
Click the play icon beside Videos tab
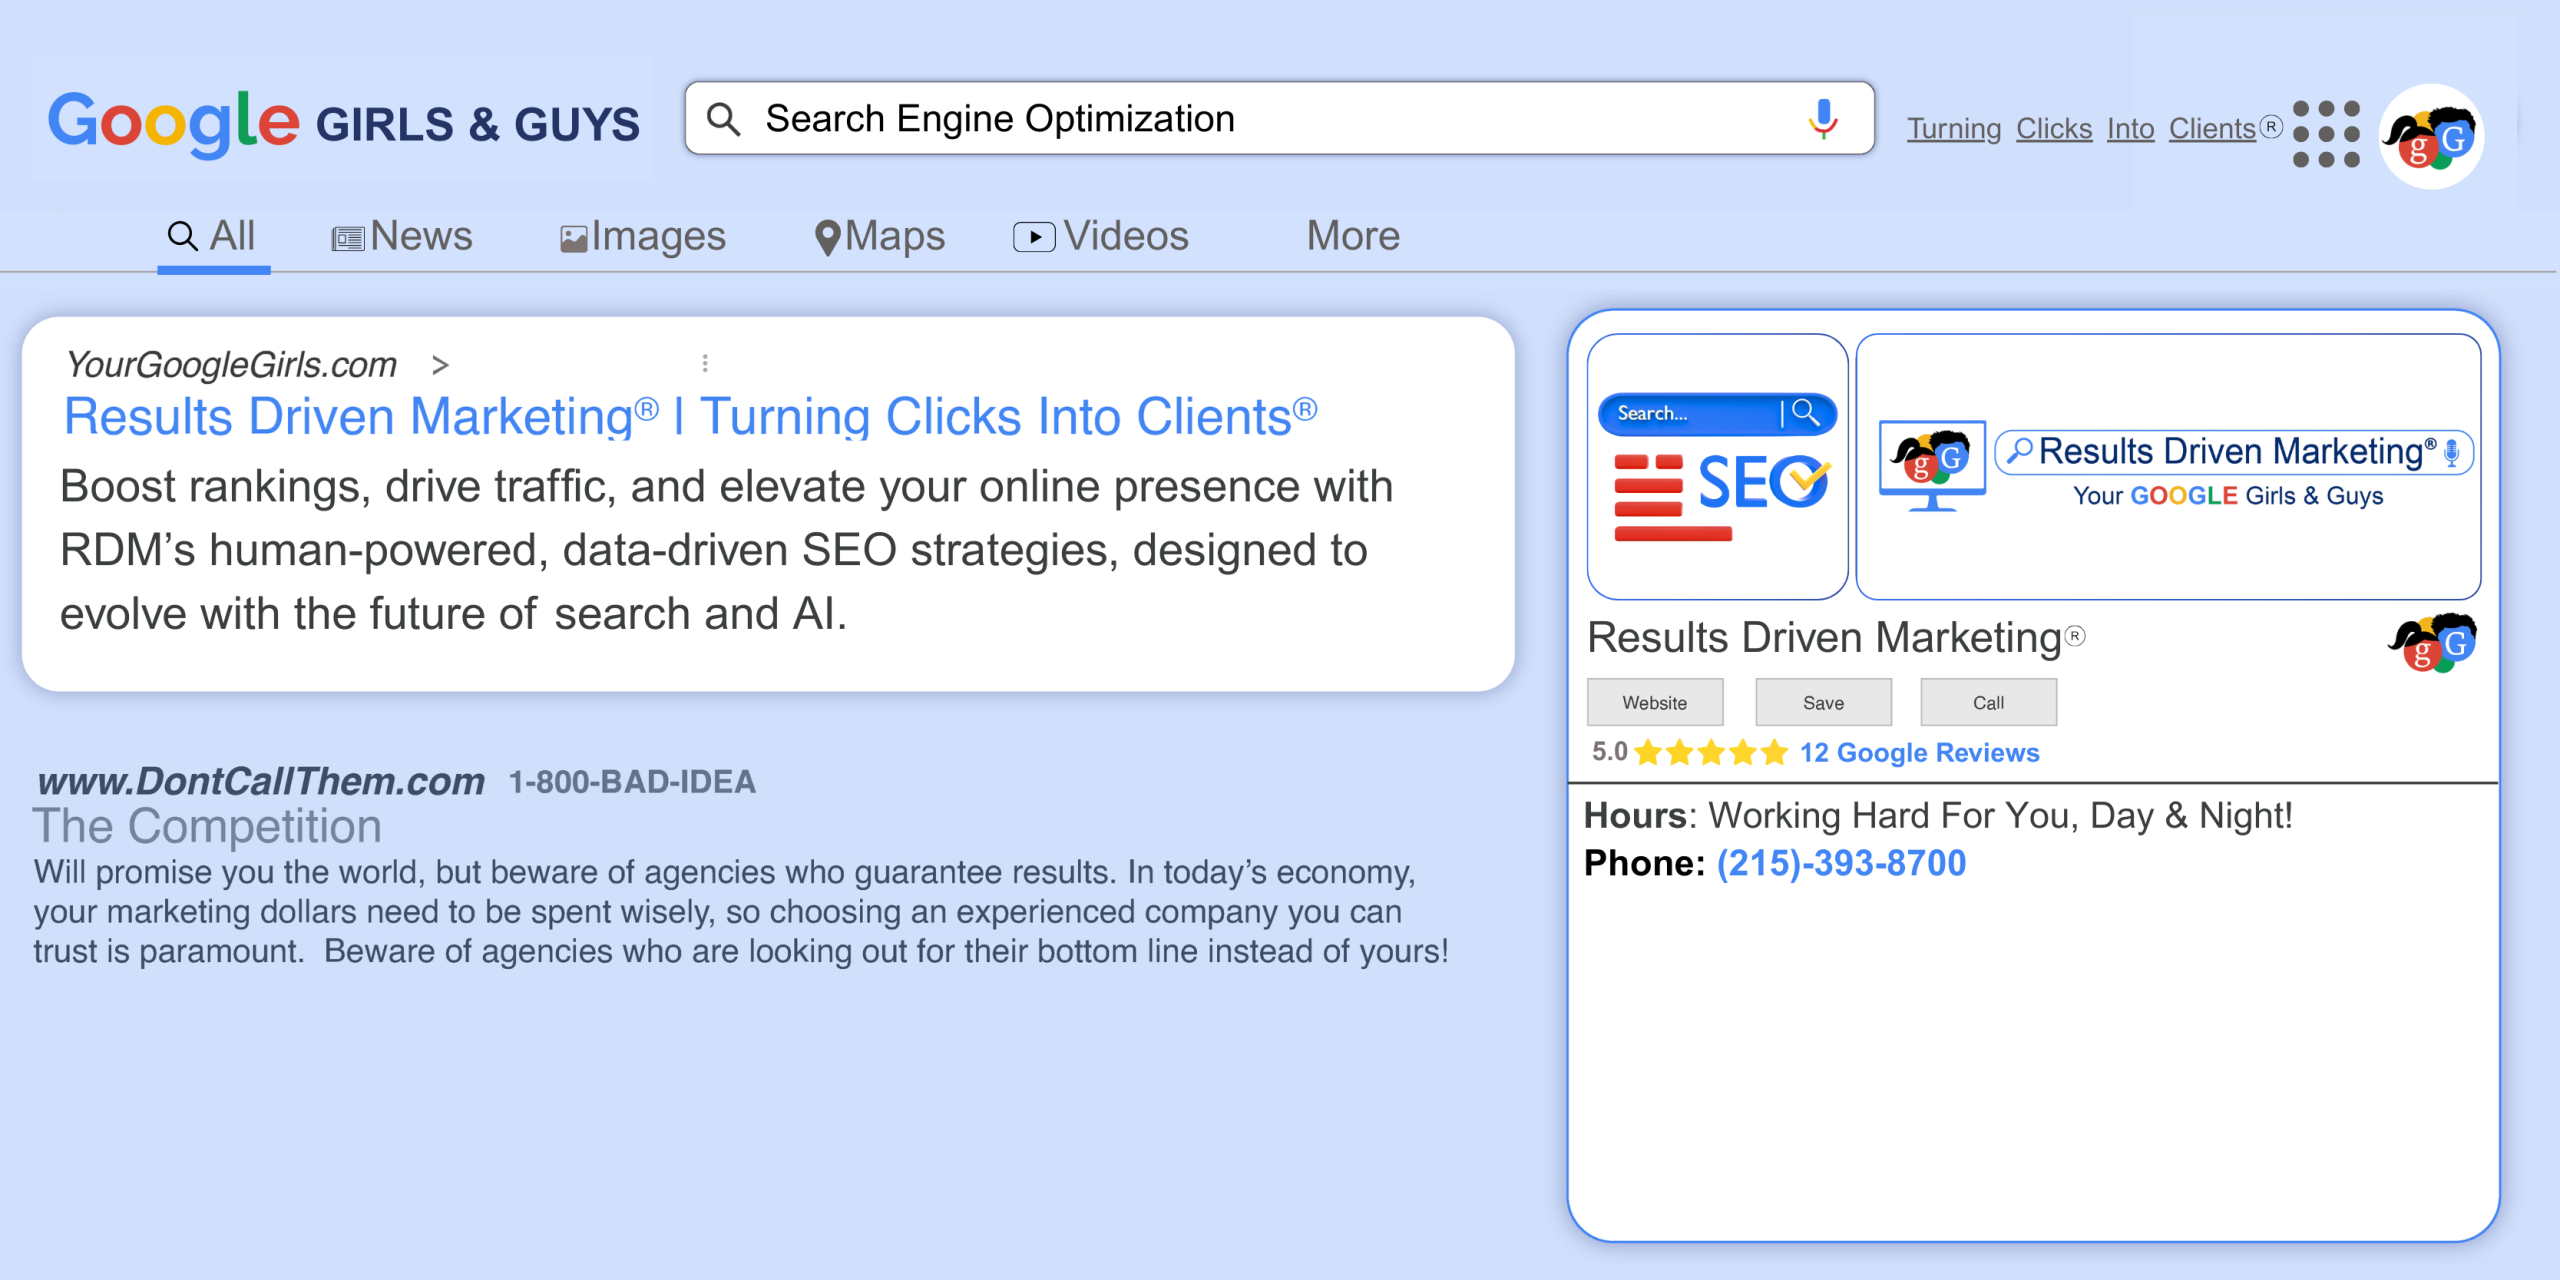(x=1035, y=236)
